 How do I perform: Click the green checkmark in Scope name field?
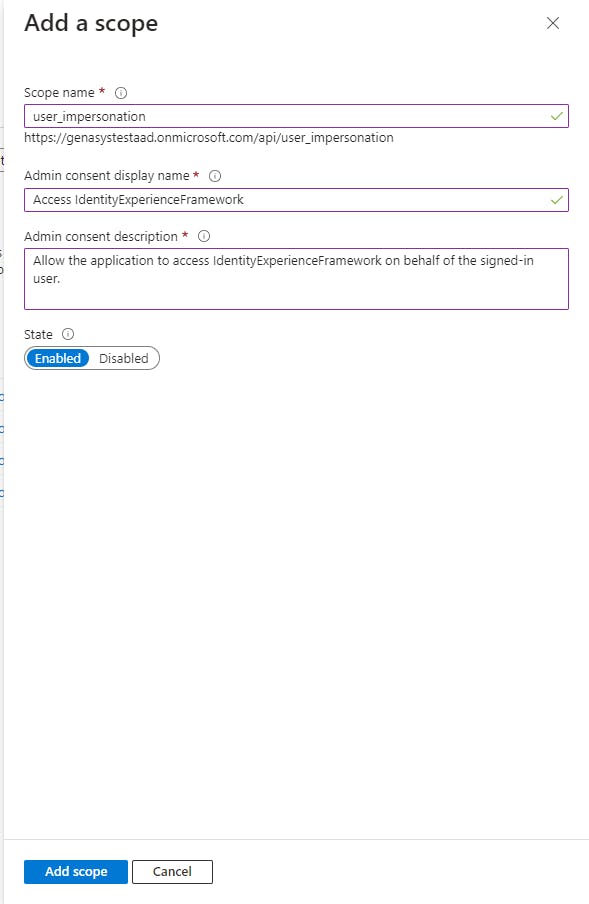tap(556, 116)
